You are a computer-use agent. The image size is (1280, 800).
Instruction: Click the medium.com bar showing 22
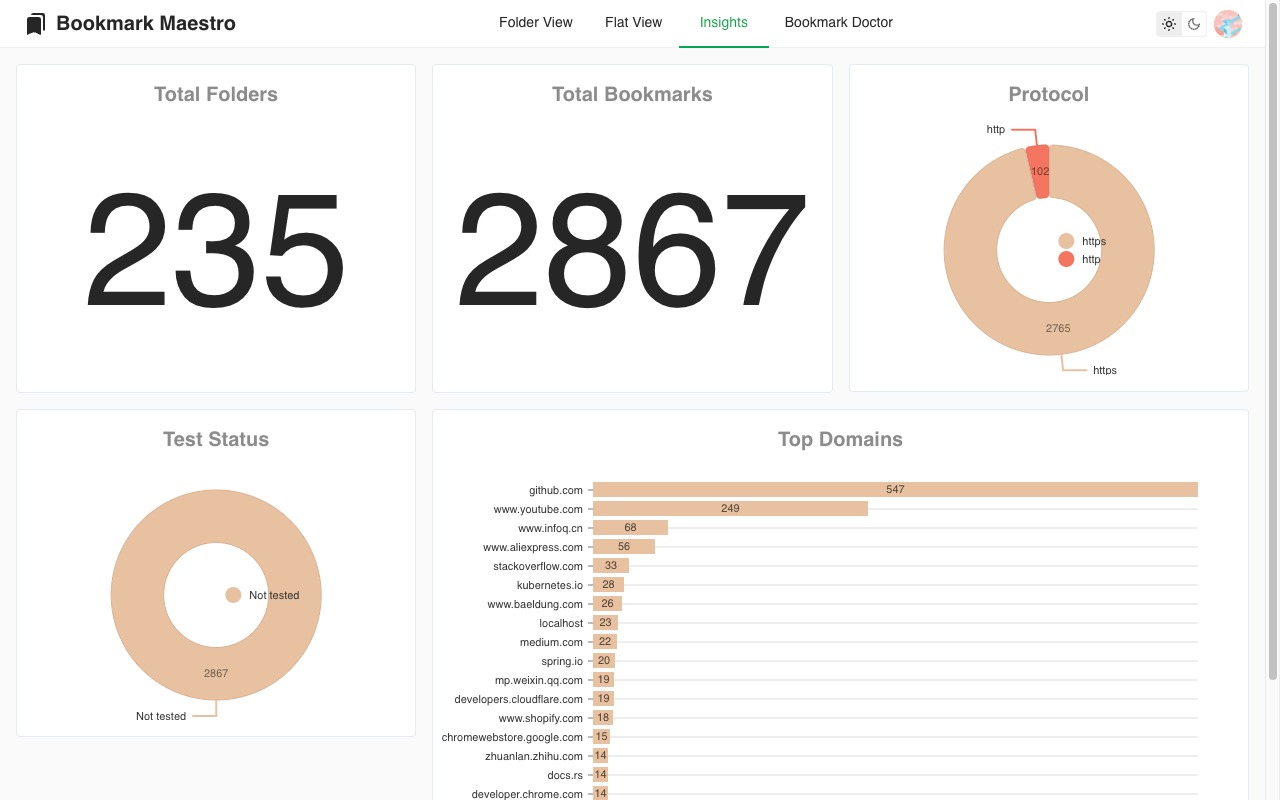coord(605,642)
